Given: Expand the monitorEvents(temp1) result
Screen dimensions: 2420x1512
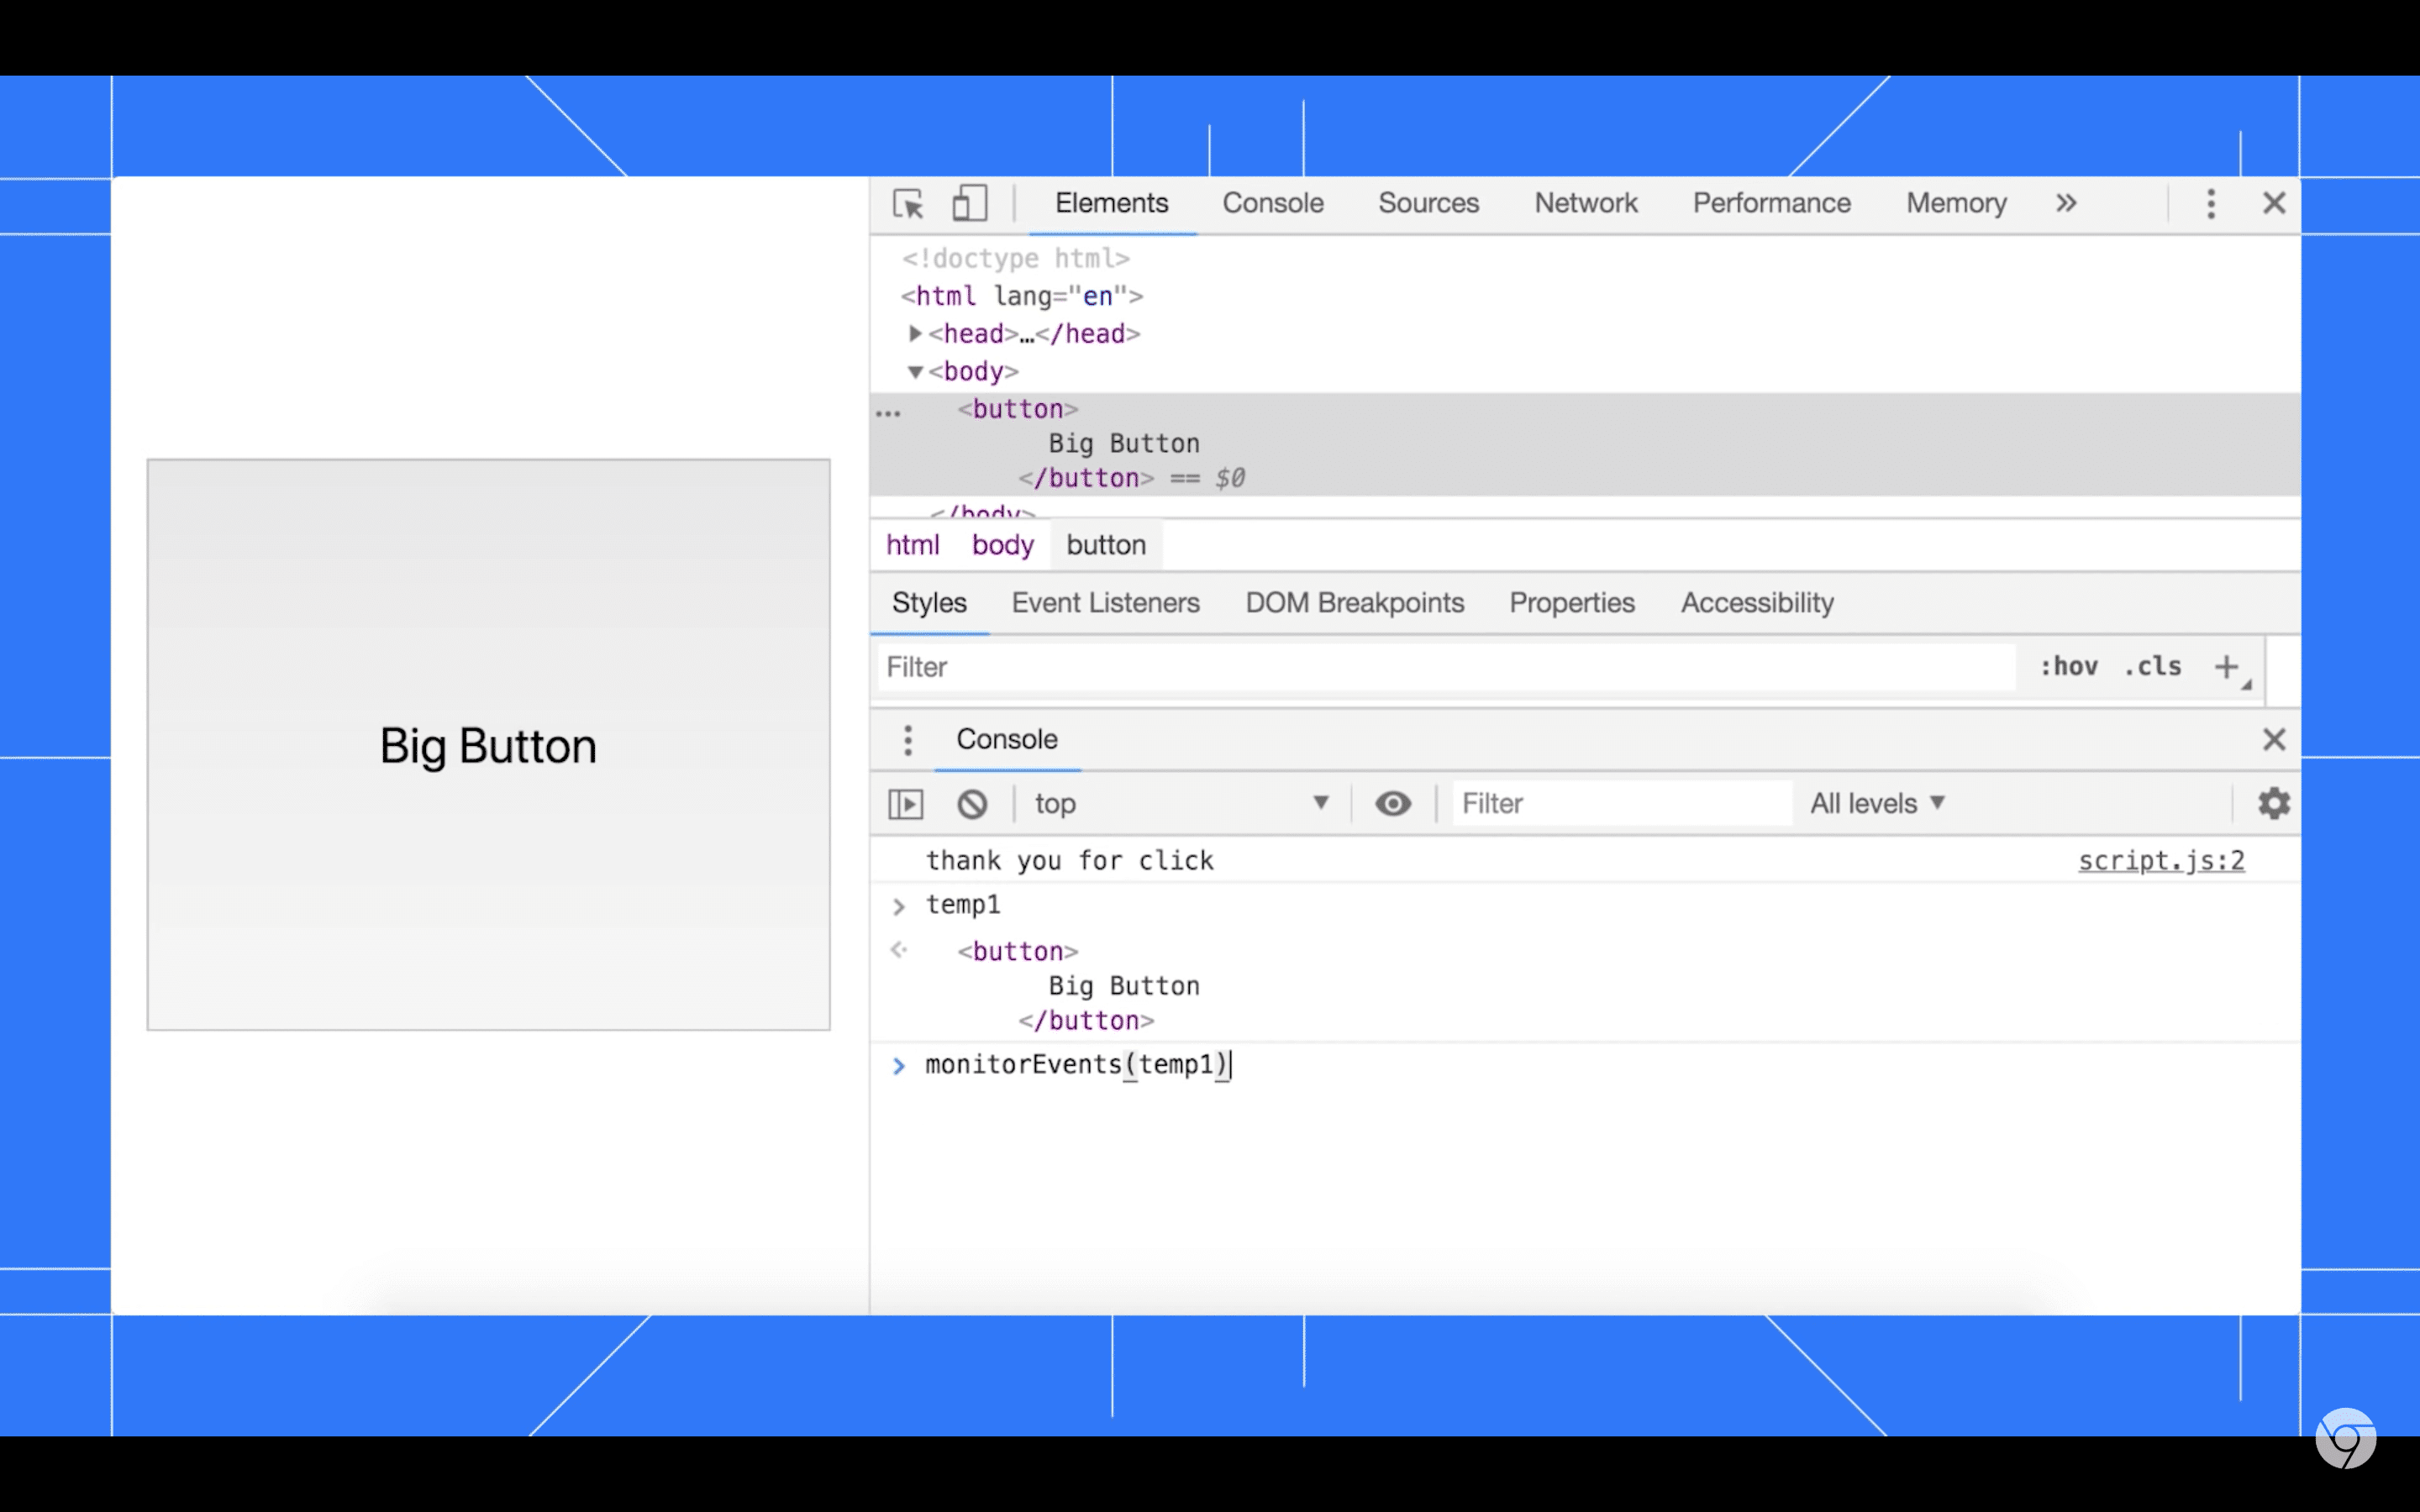Looking at the screenshot, I should 899,1064.
